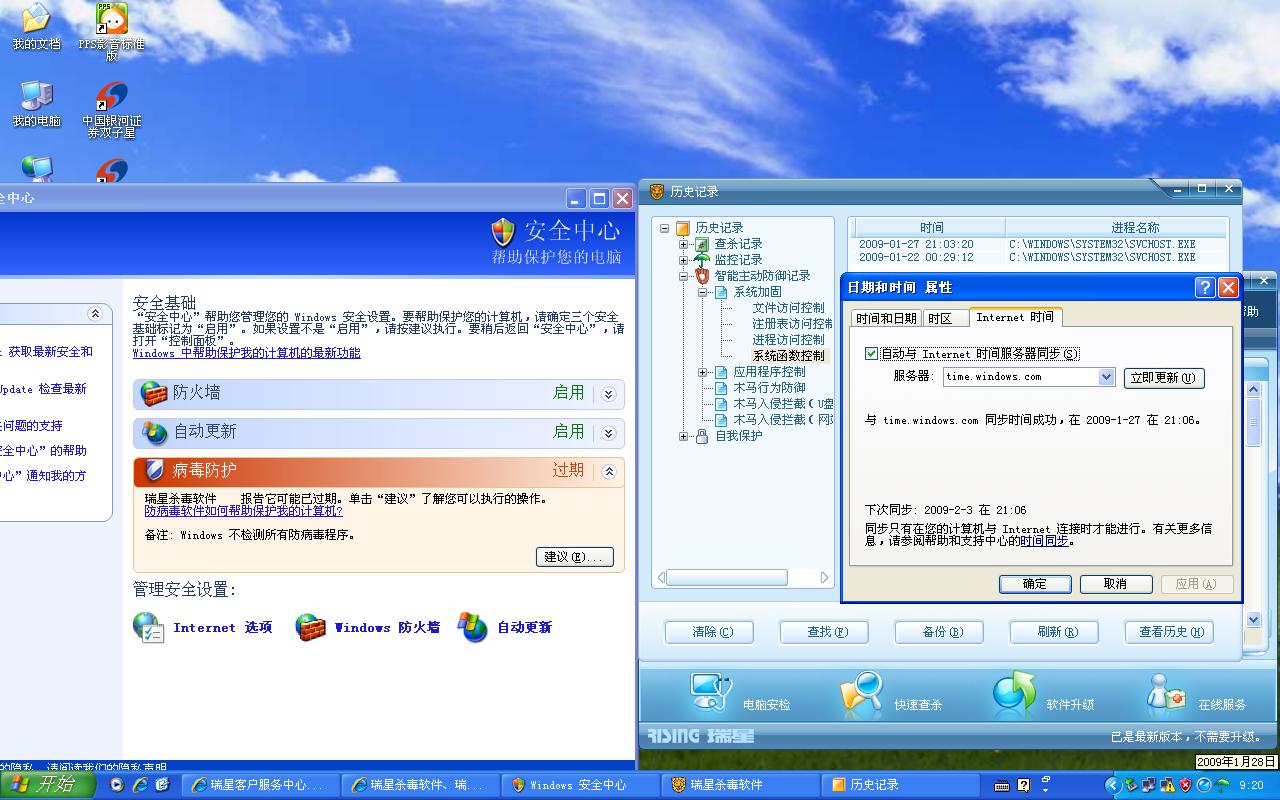Viewport: 1280px width, 800px height.
Task: Click the 智能主动防御记录 shield icon
Action: point(702,276)
